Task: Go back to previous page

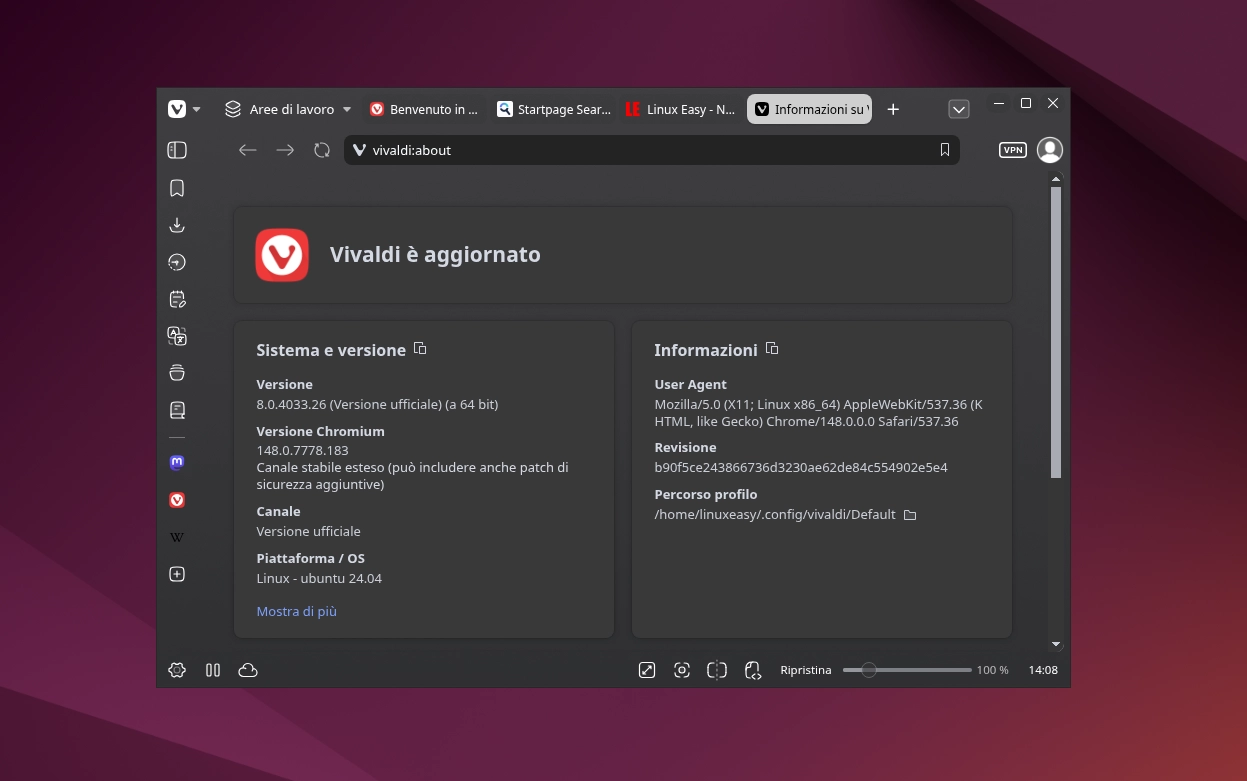Action: click(x=248, y=150)
